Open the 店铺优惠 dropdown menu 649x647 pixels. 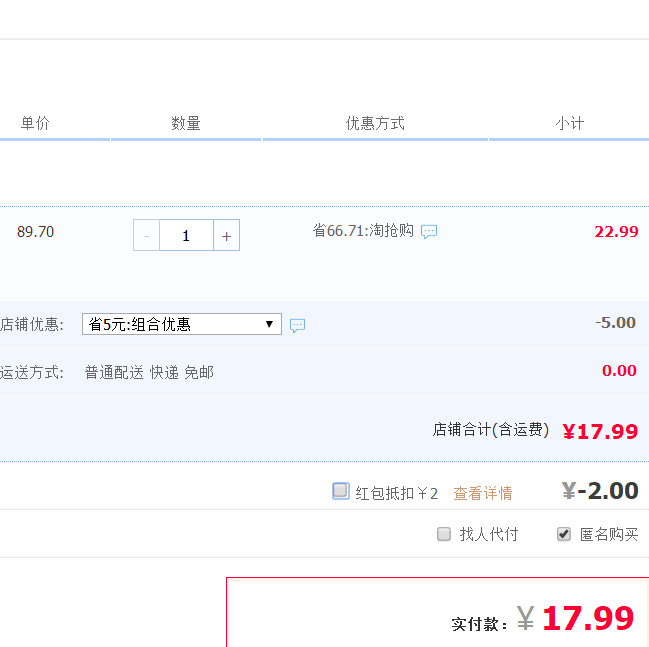182,324
